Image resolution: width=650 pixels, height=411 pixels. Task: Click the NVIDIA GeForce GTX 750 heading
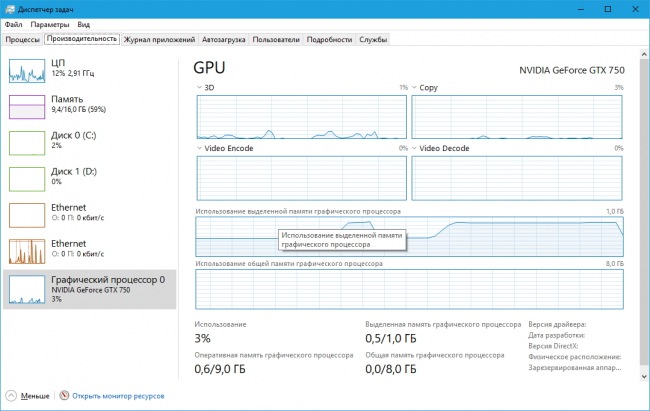pos(572,71)
